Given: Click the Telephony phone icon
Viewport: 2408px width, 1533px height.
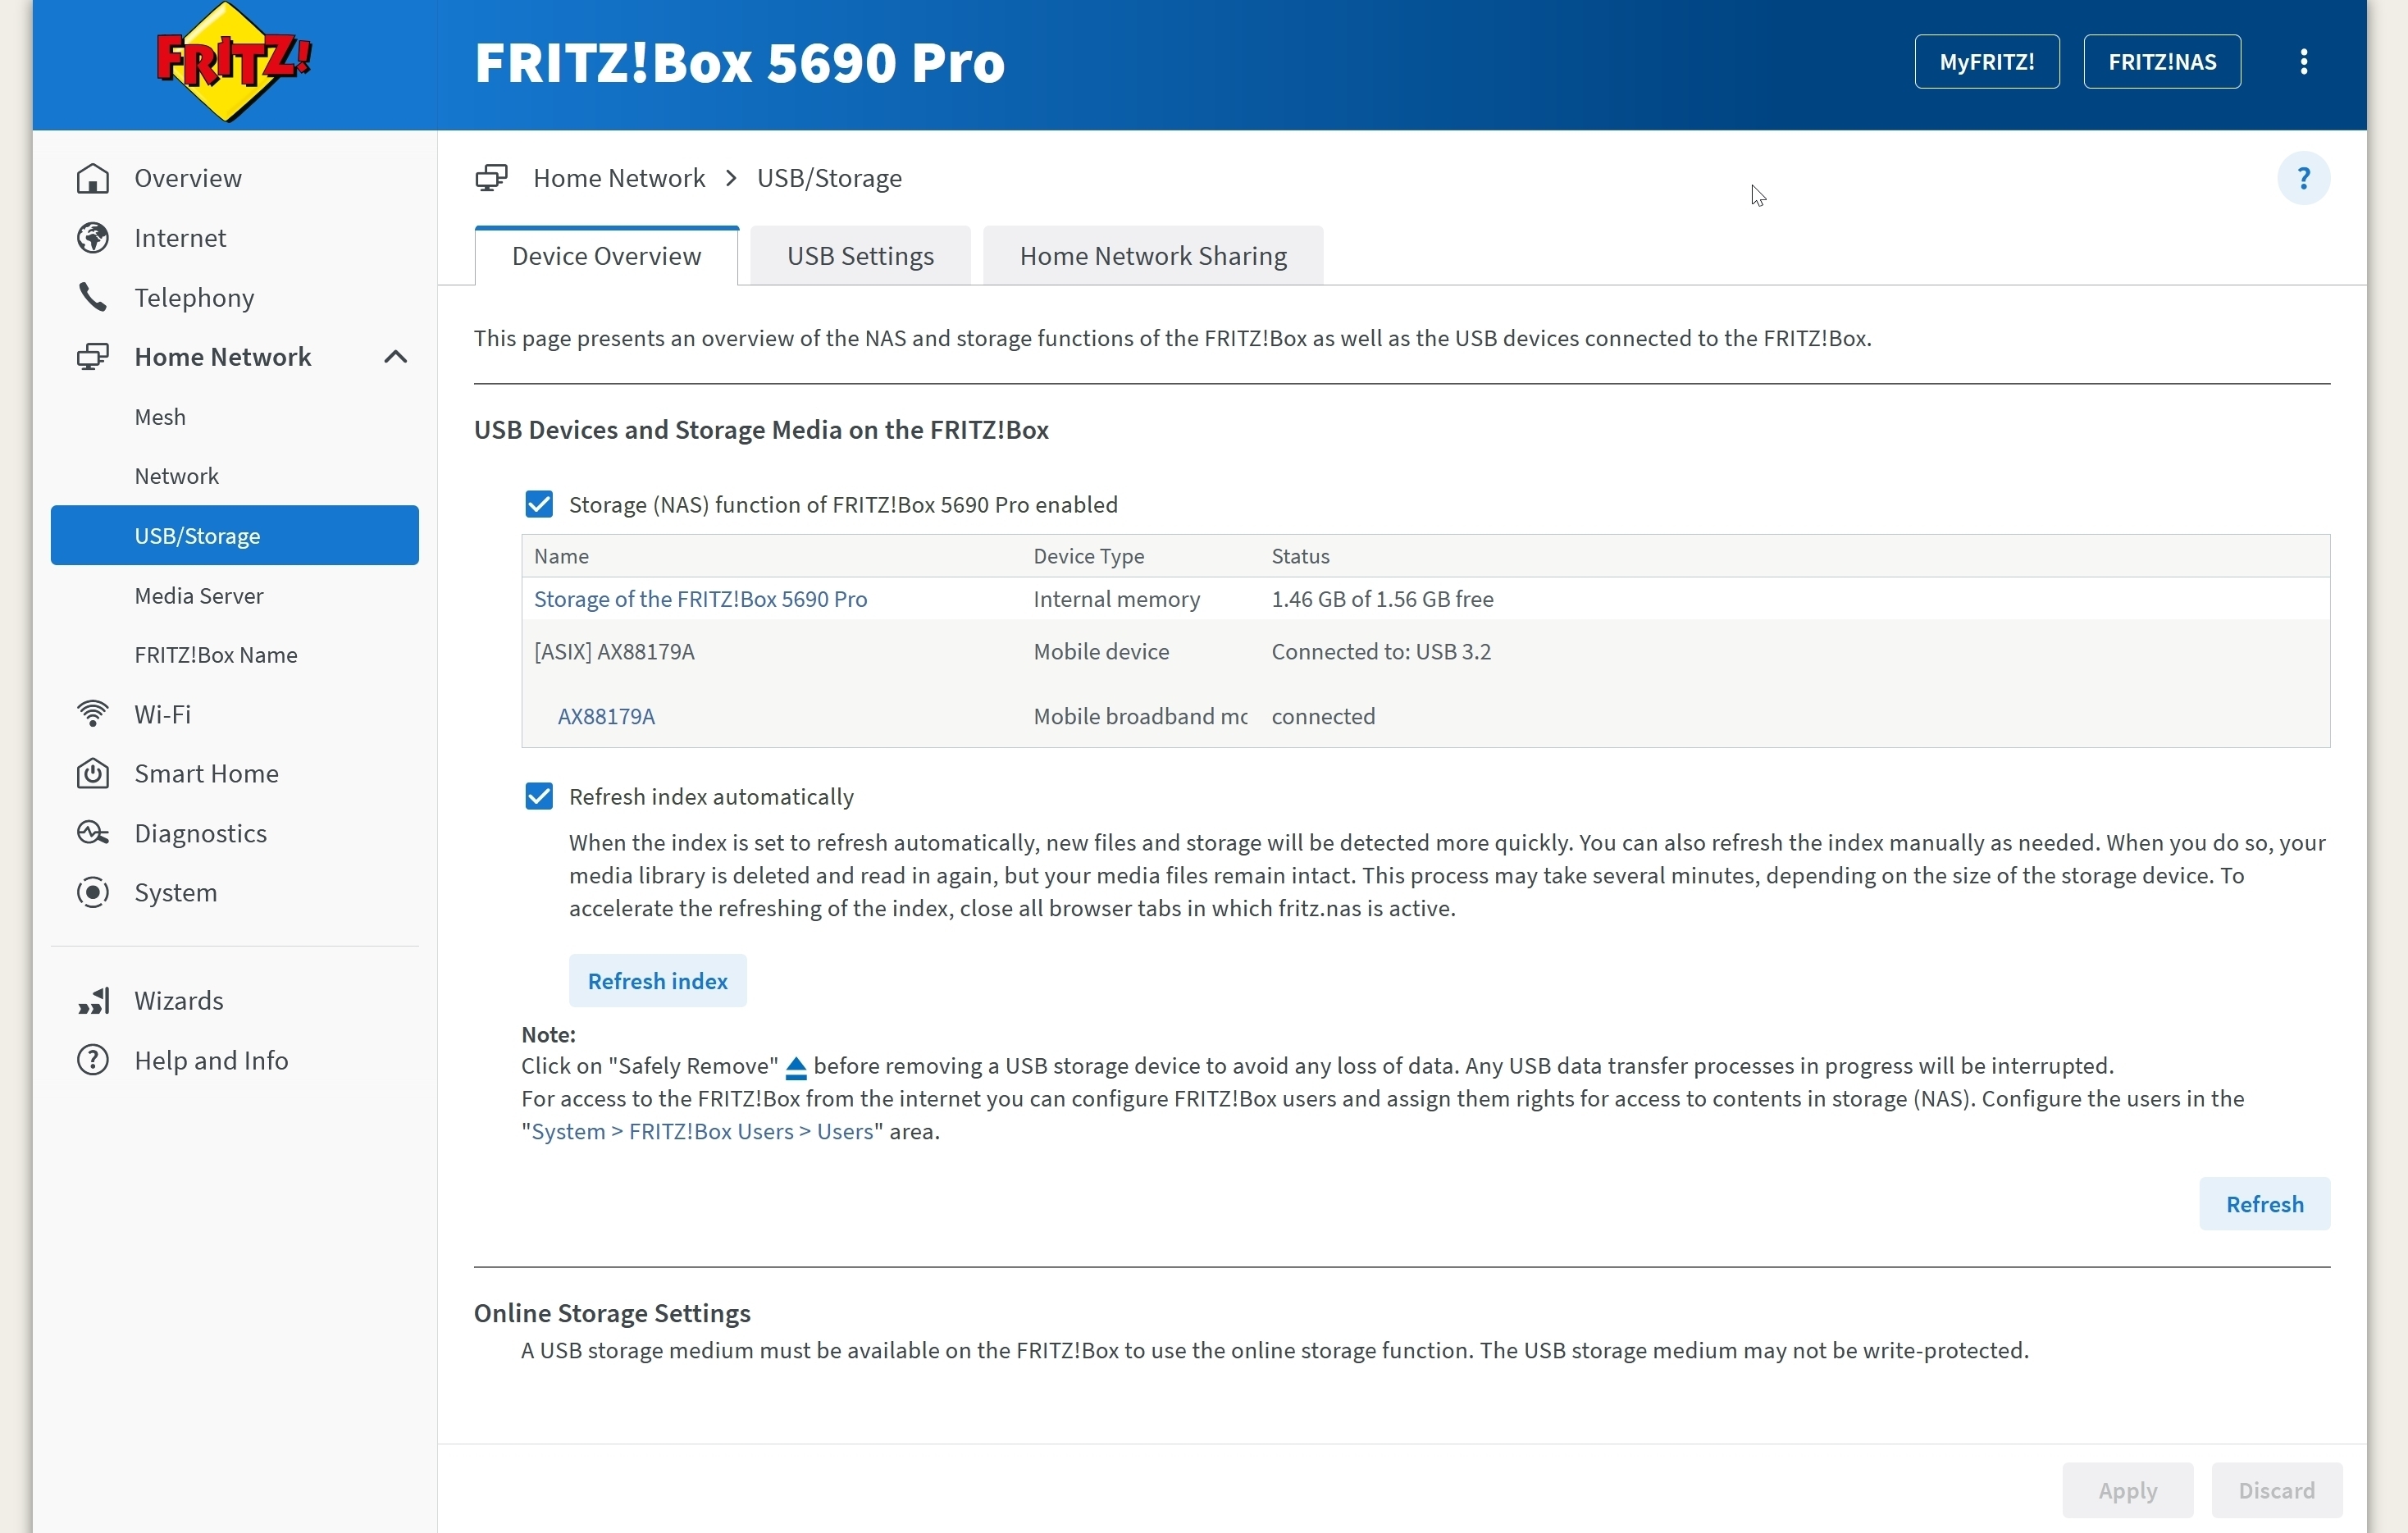Looking at the screenshot, I should (93, 298).
